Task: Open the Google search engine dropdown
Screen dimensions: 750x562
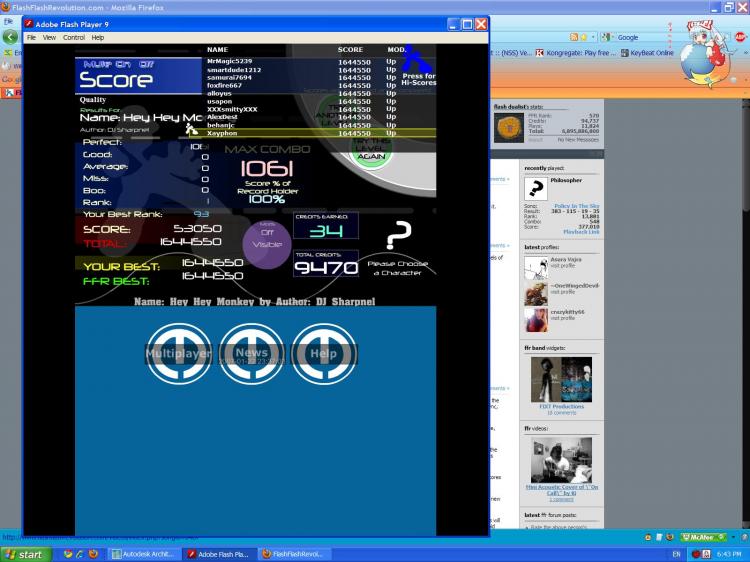Action: pyautogui.click(x=607, y=37)
